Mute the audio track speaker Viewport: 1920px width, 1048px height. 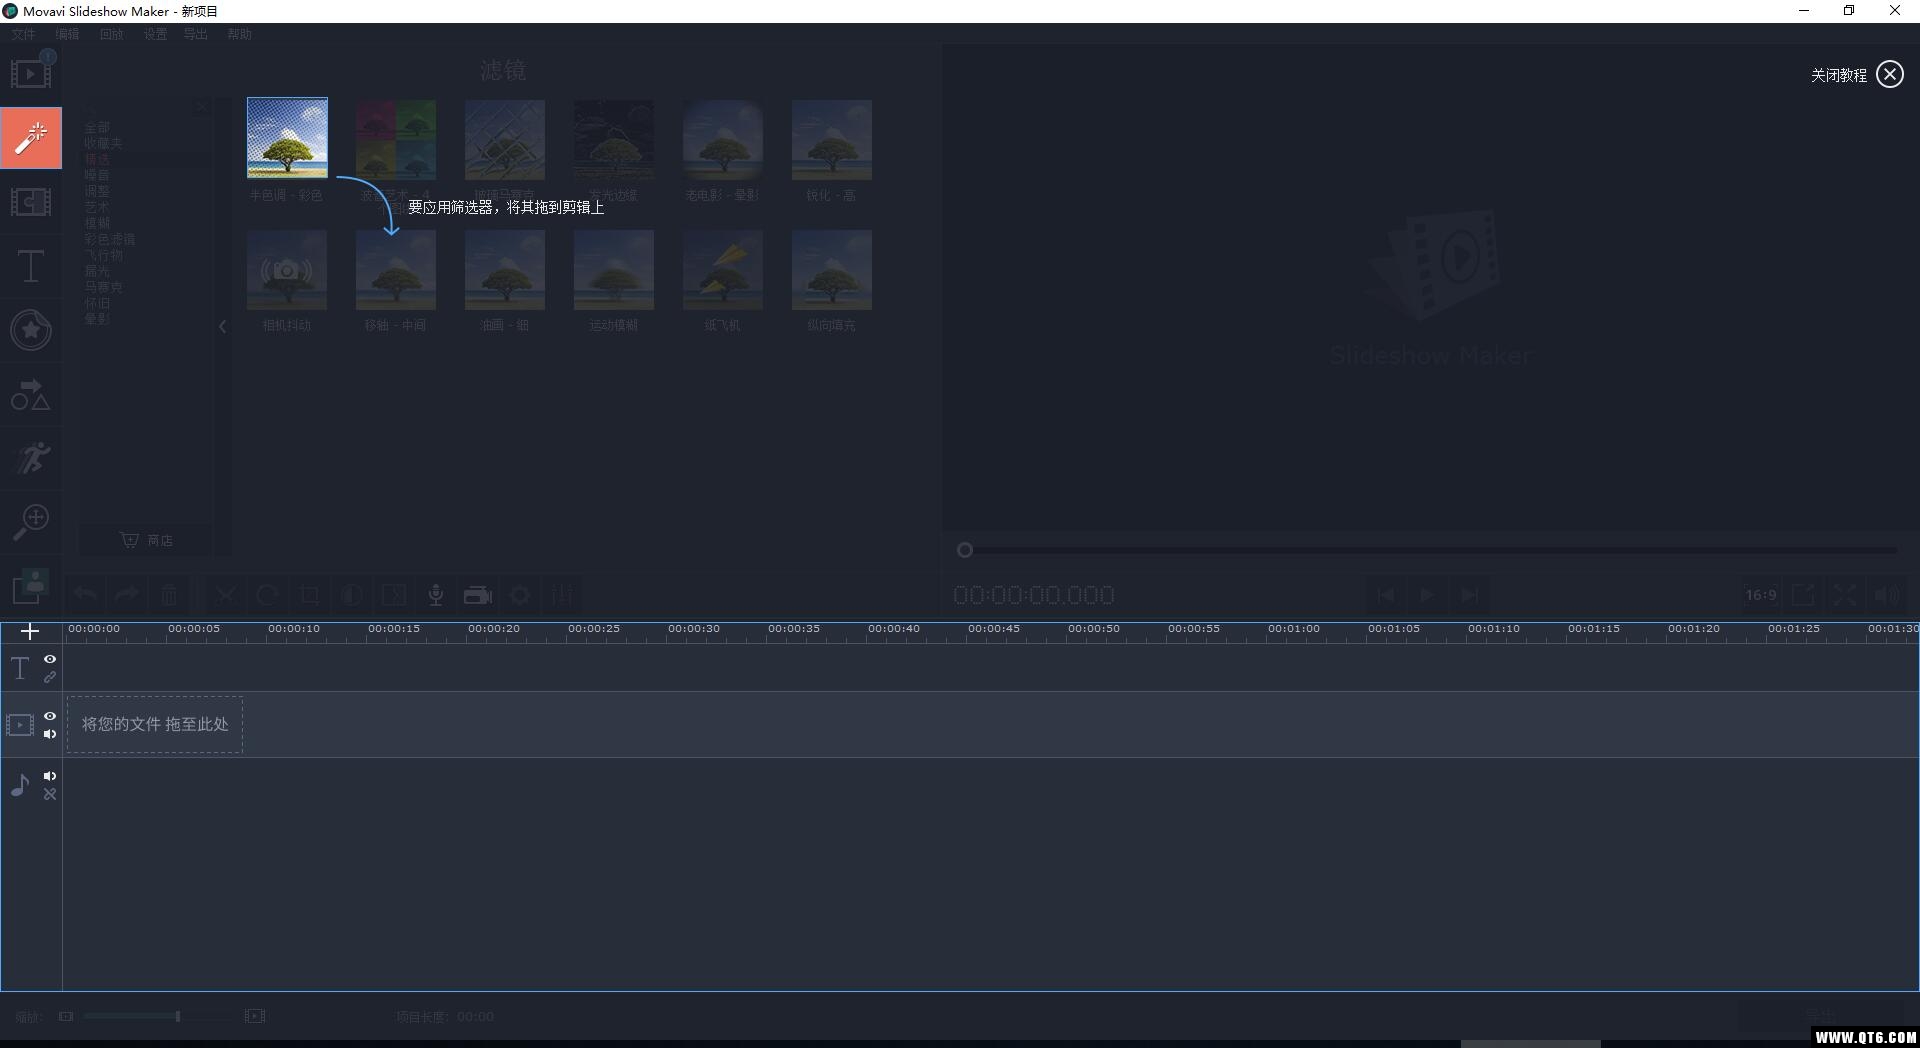point(50,776)
